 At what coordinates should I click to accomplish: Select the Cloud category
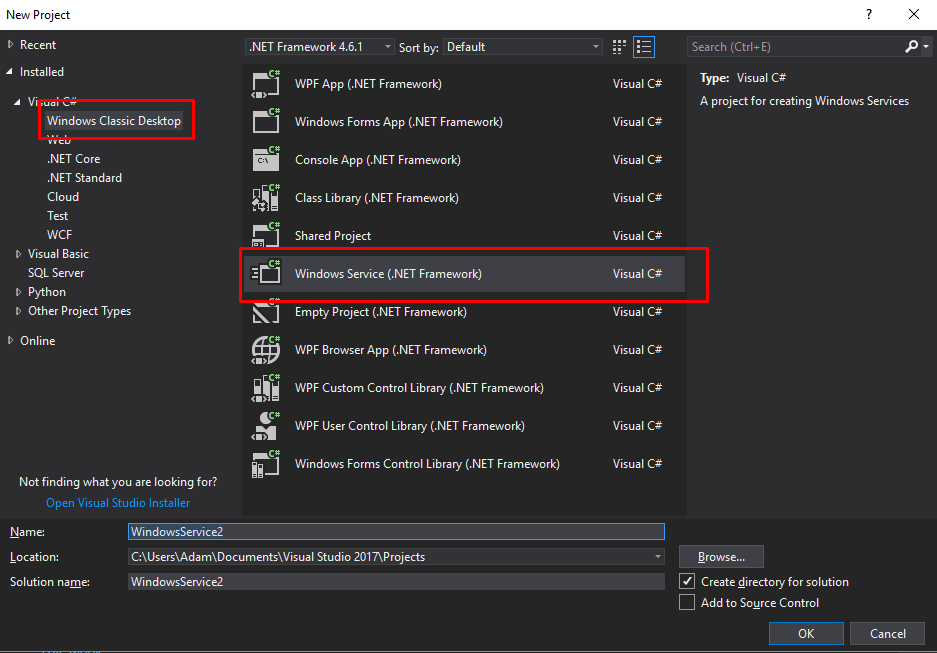pos(63,197)
